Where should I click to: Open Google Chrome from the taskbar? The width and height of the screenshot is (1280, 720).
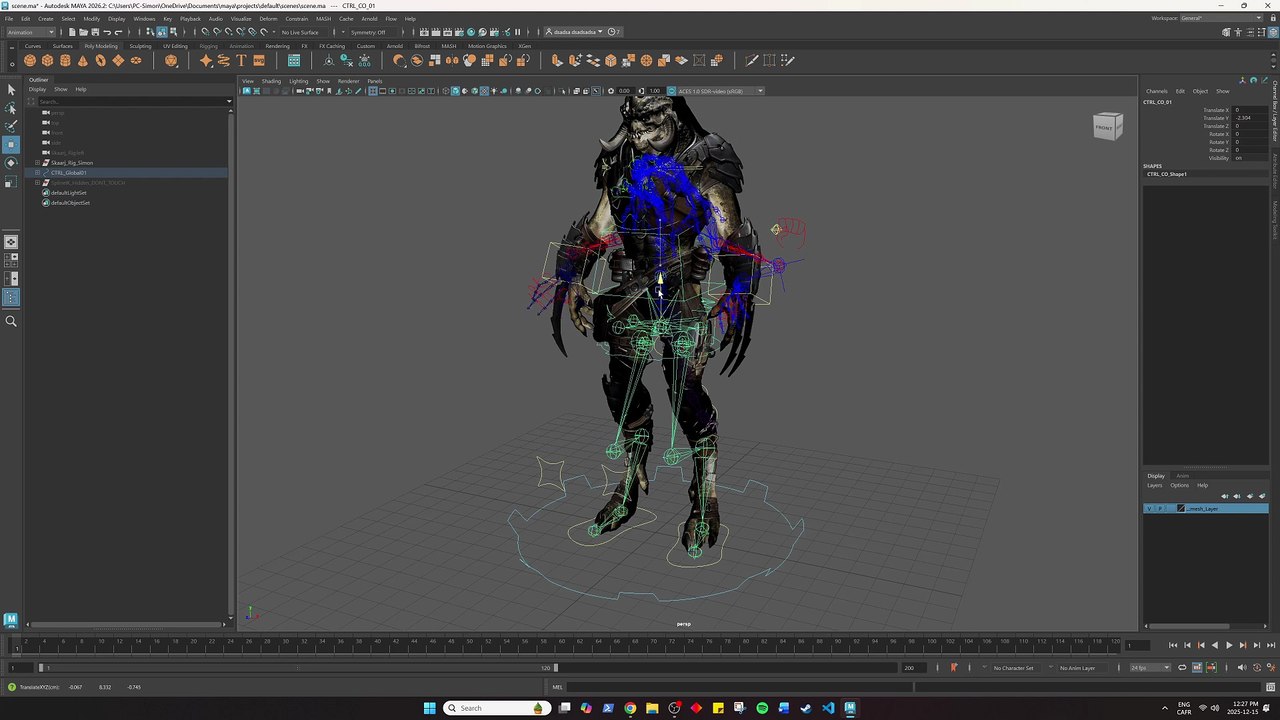click(x=630, y=708)
